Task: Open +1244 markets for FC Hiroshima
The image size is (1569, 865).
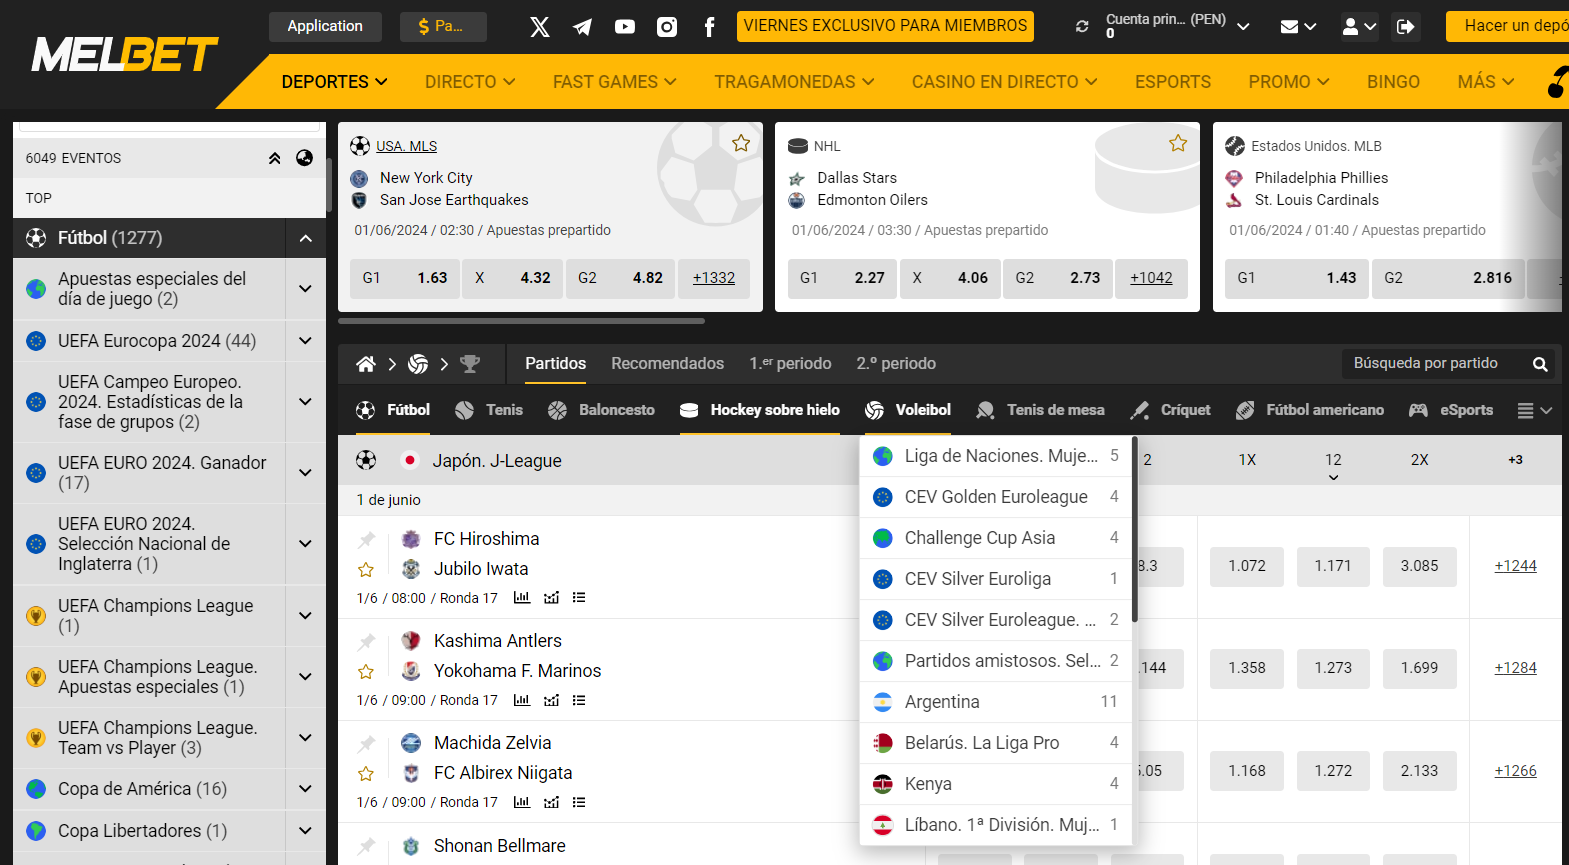Action: click(1516, 566)
